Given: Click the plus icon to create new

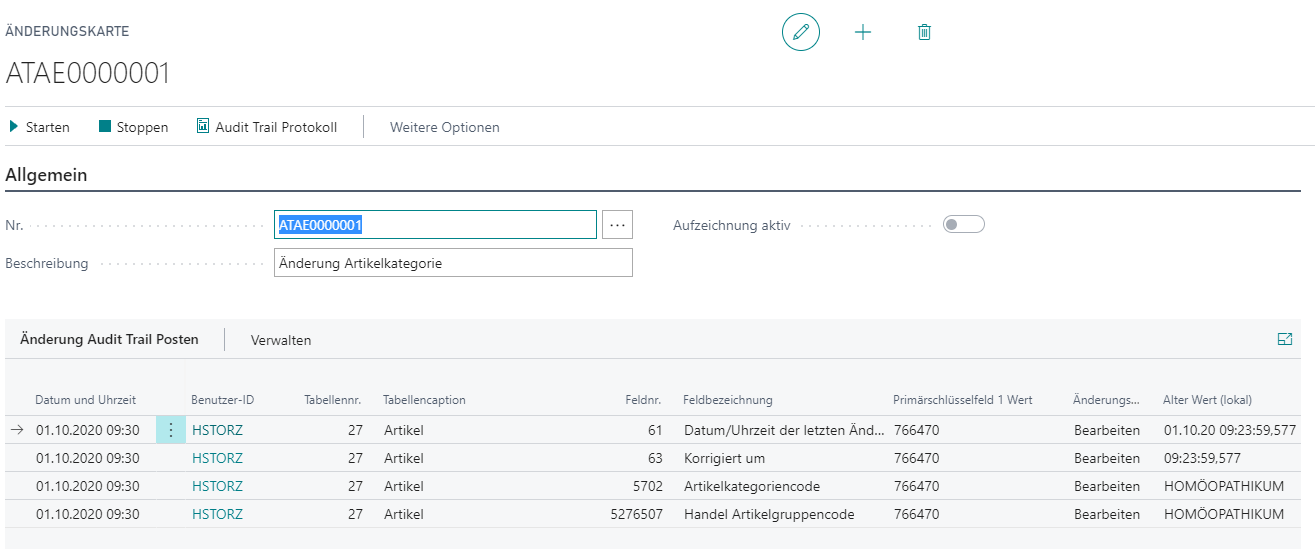Looking at the screenshot, I should coord(863,33).
